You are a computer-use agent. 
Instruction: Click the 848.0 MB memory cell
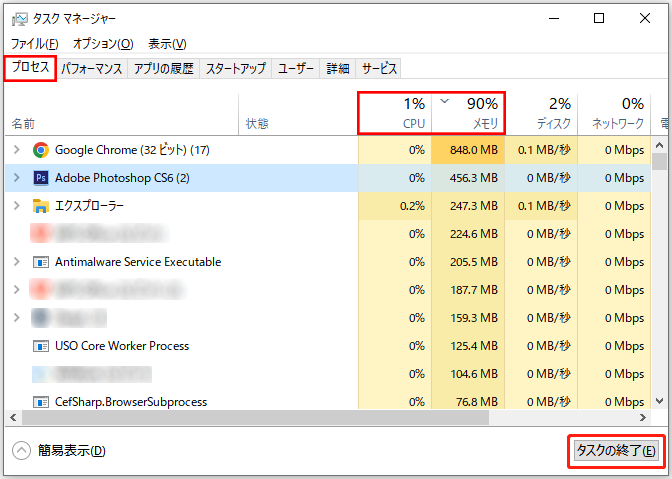tap(468, 150)
